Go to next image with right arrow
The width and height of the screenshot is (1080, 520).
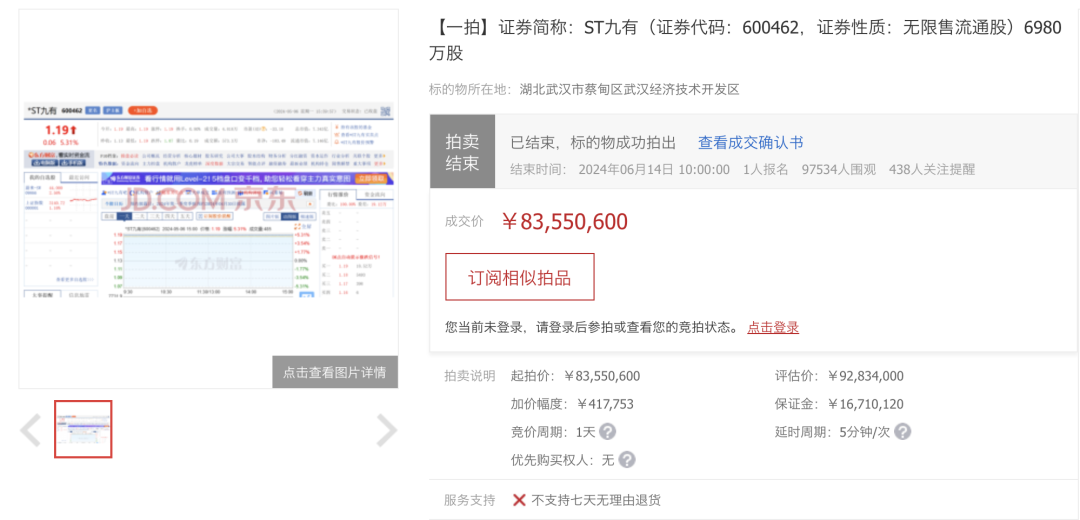click(x=386, y=430)
